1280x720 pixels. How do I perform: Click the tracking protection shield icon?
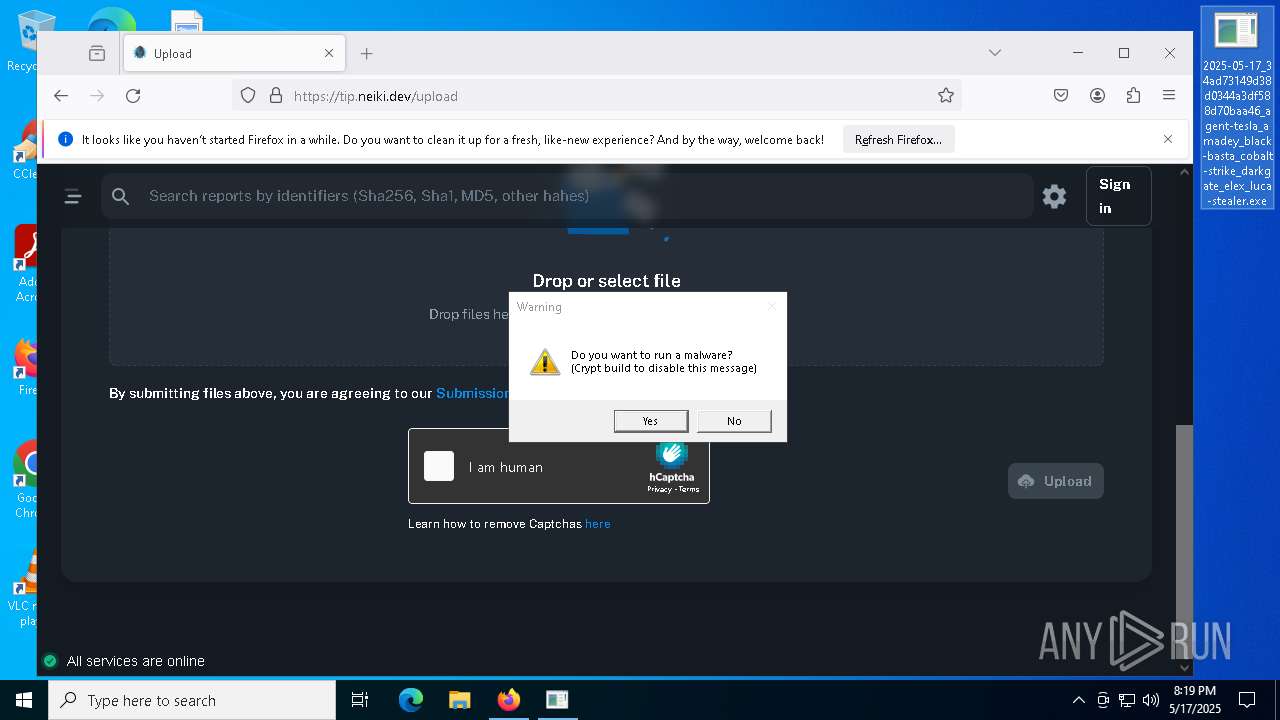[248, 96]
